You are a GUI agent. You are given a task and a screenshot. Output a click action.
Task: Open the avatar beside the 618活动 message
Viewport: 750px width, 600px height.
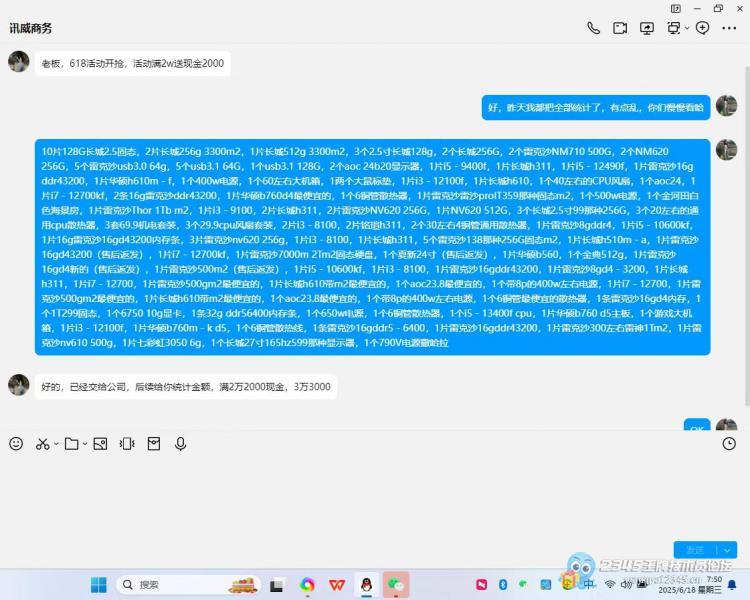point(19,62)
